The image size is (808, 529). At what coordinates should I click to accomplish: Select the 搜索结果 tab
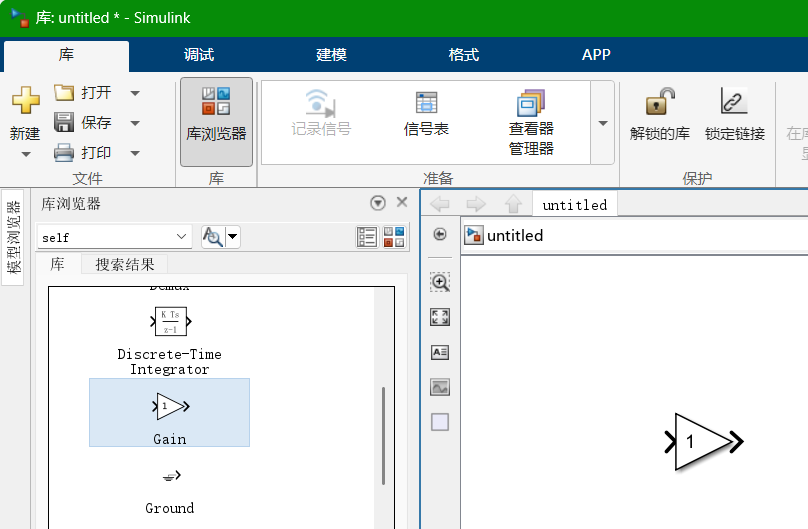(125, 265)
